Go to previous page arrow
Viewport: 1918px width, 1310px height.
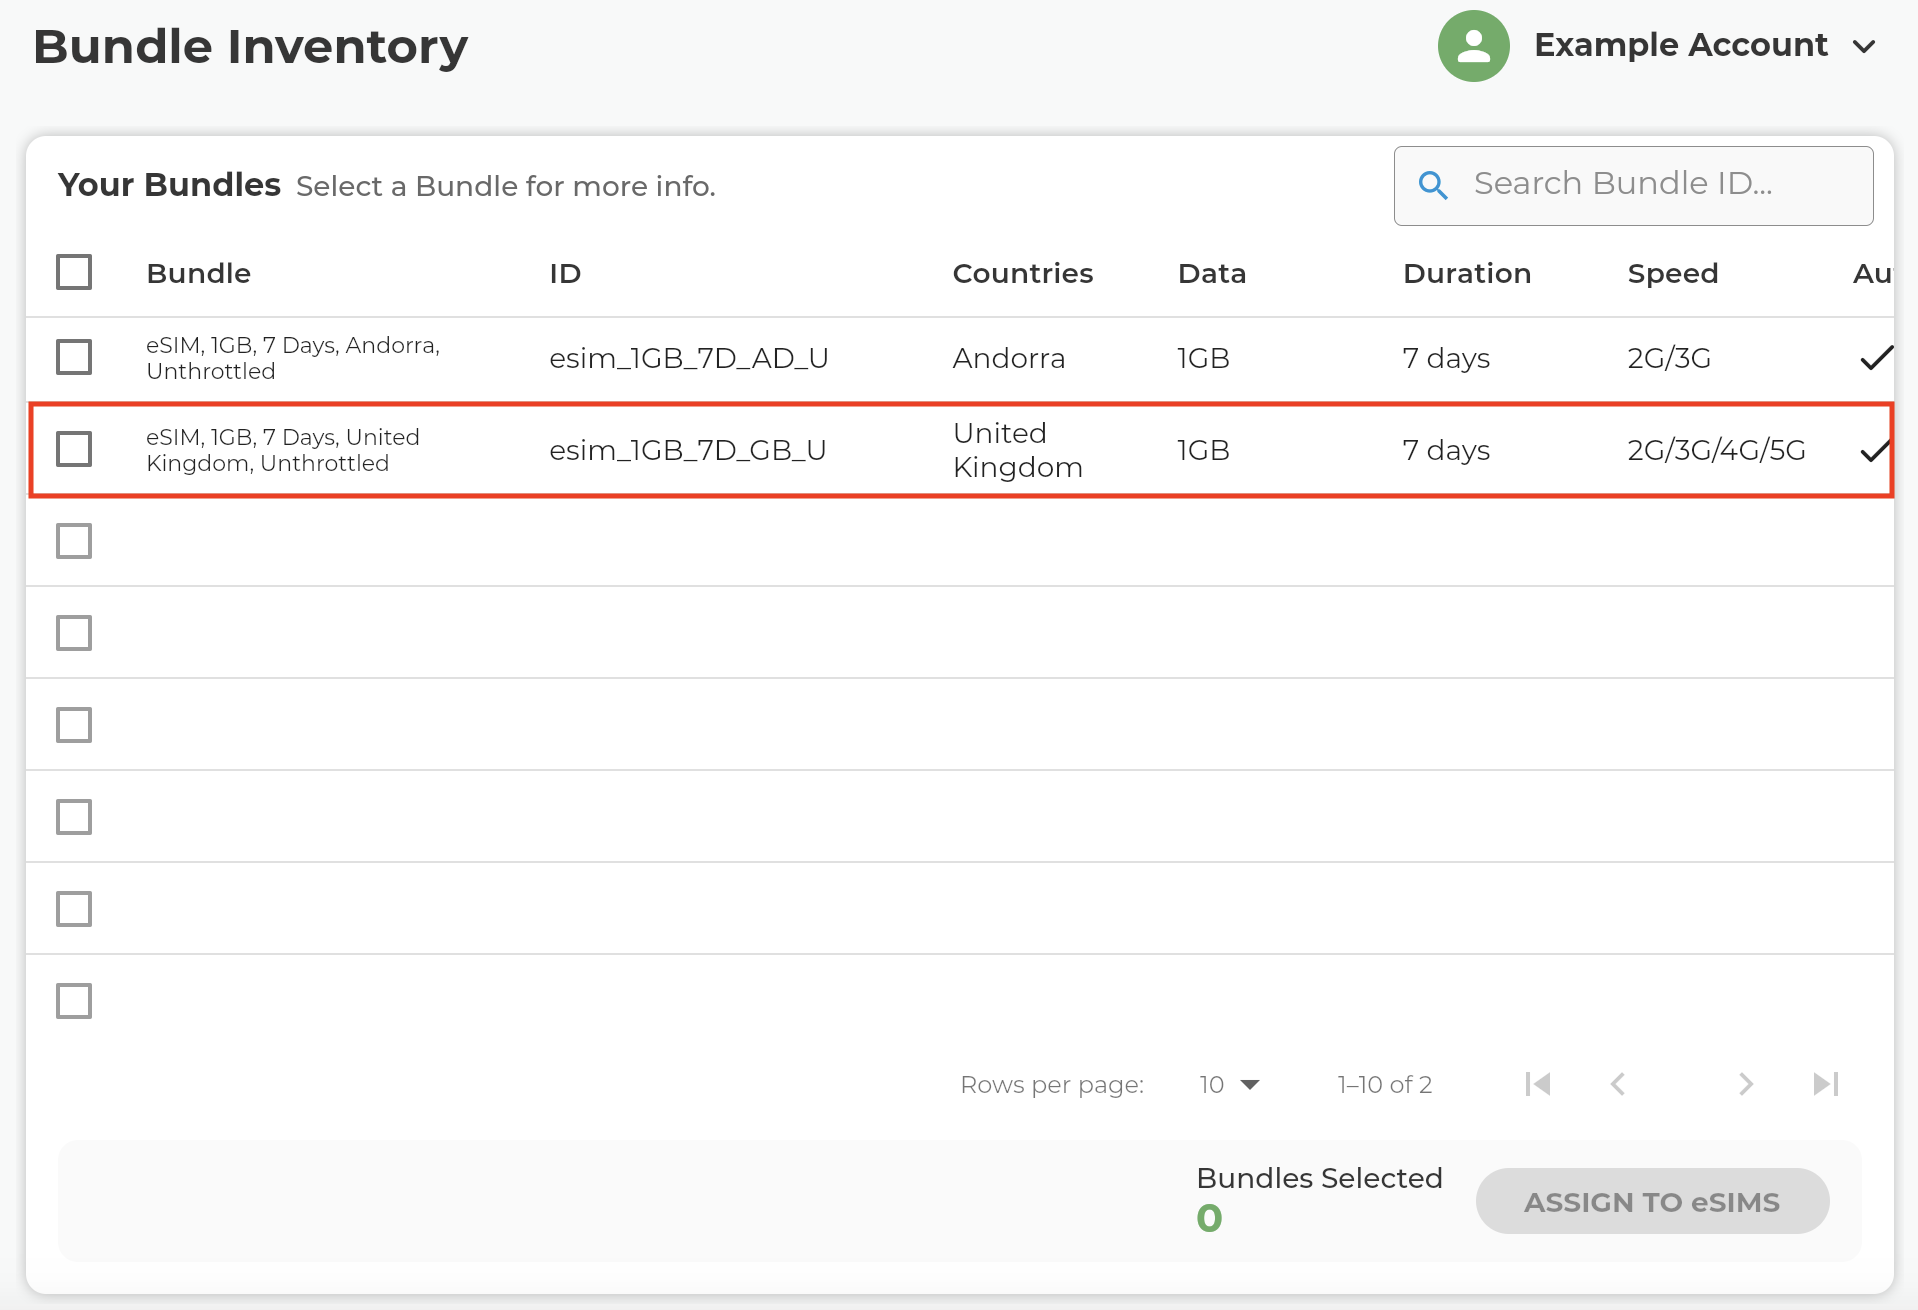tap(1618, 1084)
